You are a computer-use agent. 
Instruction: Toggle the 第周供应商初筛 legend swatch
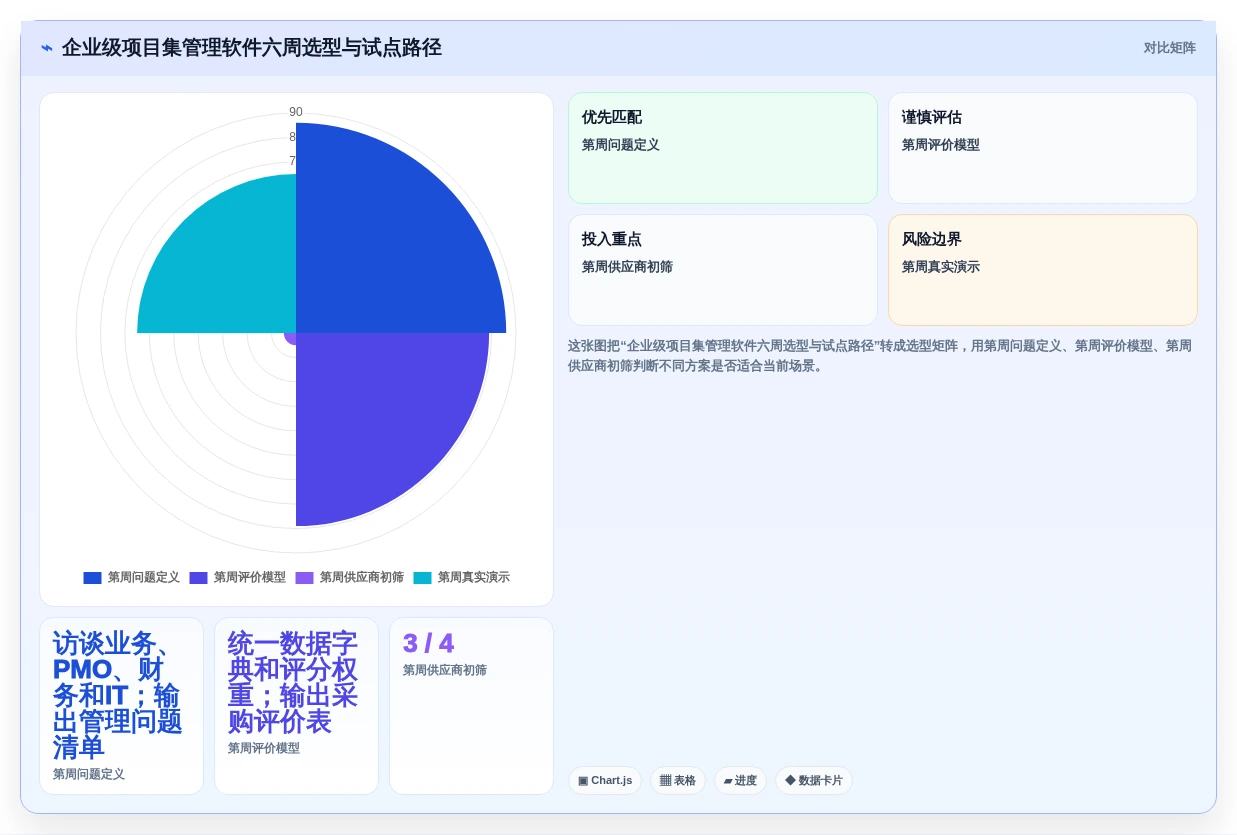tap(304, 578)
